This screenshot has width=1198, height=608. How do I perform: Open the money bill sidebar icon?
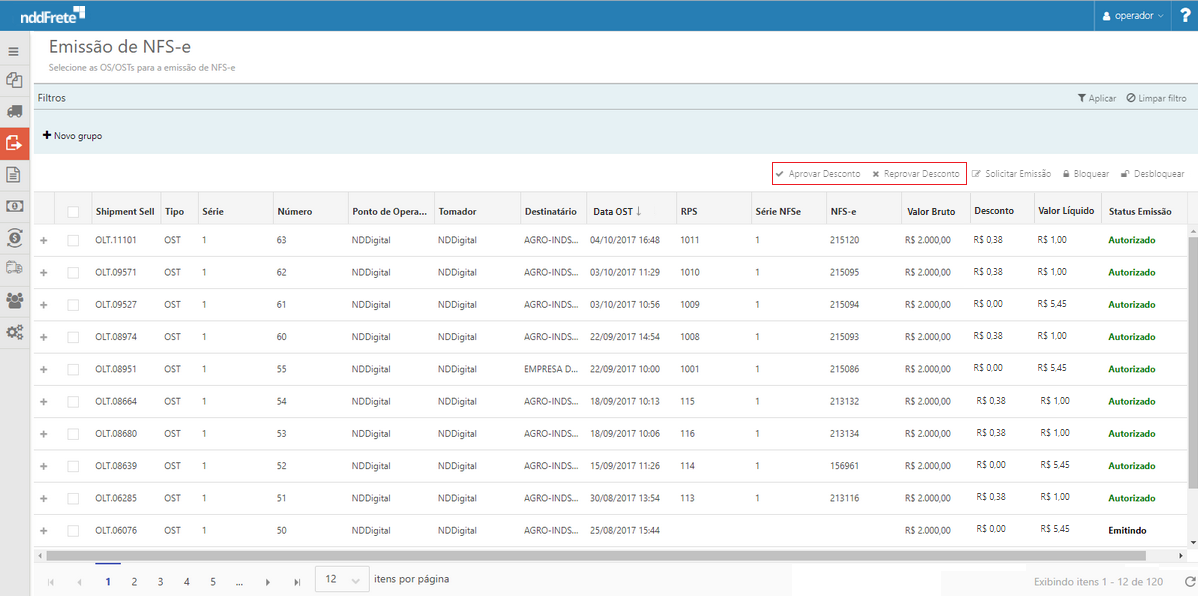click(x=14, y=206)
